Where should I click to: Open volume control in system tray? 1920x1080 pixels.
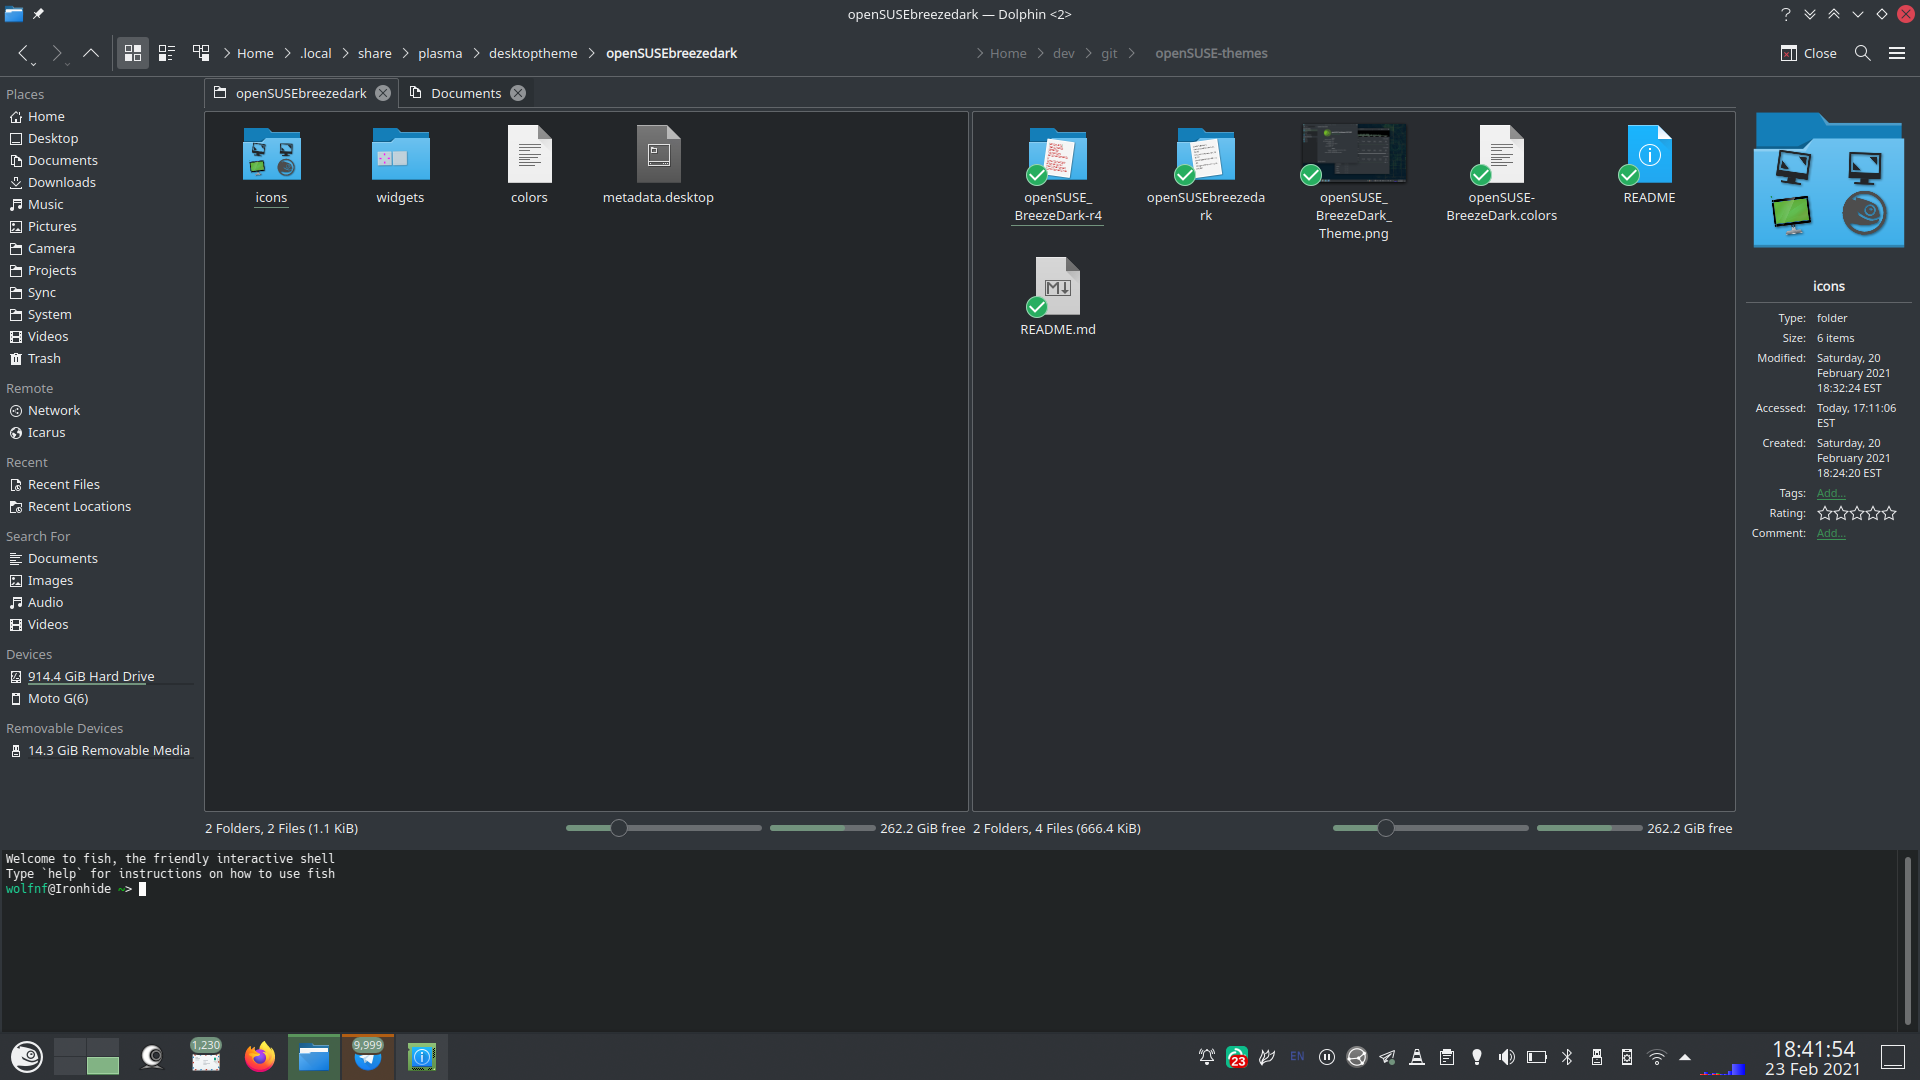coord(1507,1057)
